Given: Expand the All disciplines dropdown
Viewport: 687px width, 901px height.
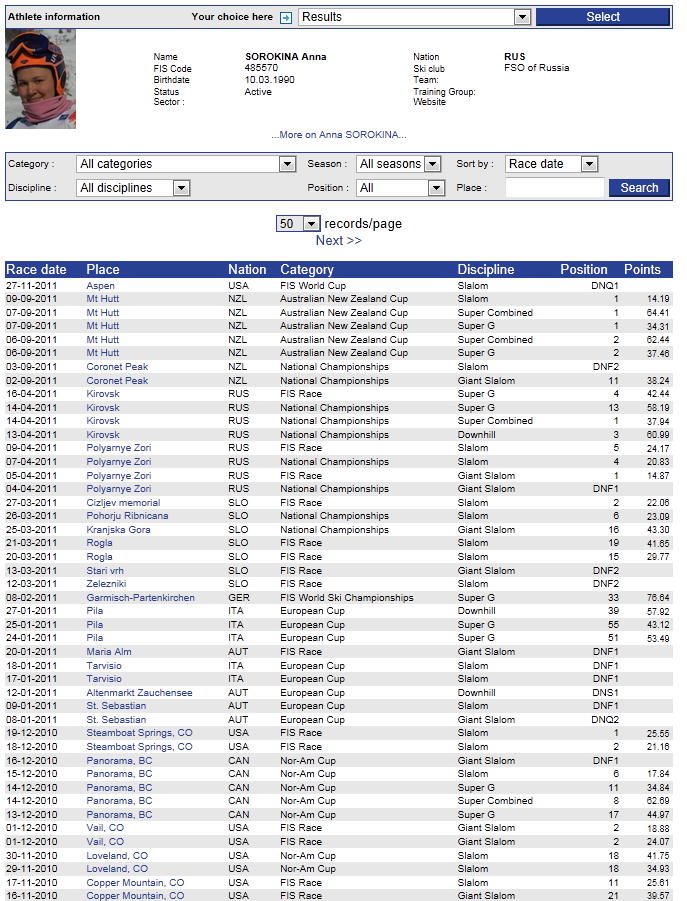Looking at the screenshot, I should pyautogui.click(x=133, y=188).
